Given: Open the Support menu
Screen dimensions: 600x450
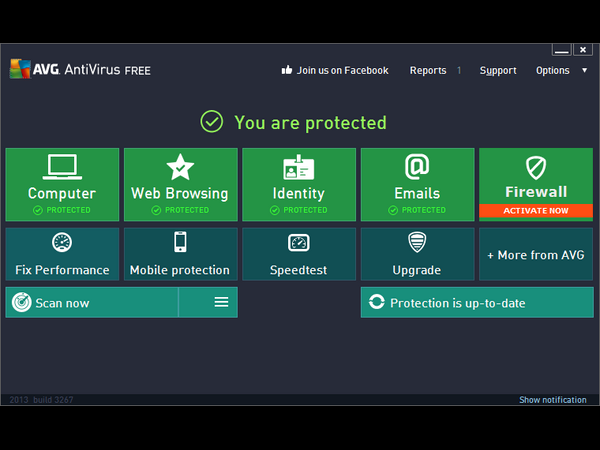Looking at the screenshot, I should pos(498,71).
